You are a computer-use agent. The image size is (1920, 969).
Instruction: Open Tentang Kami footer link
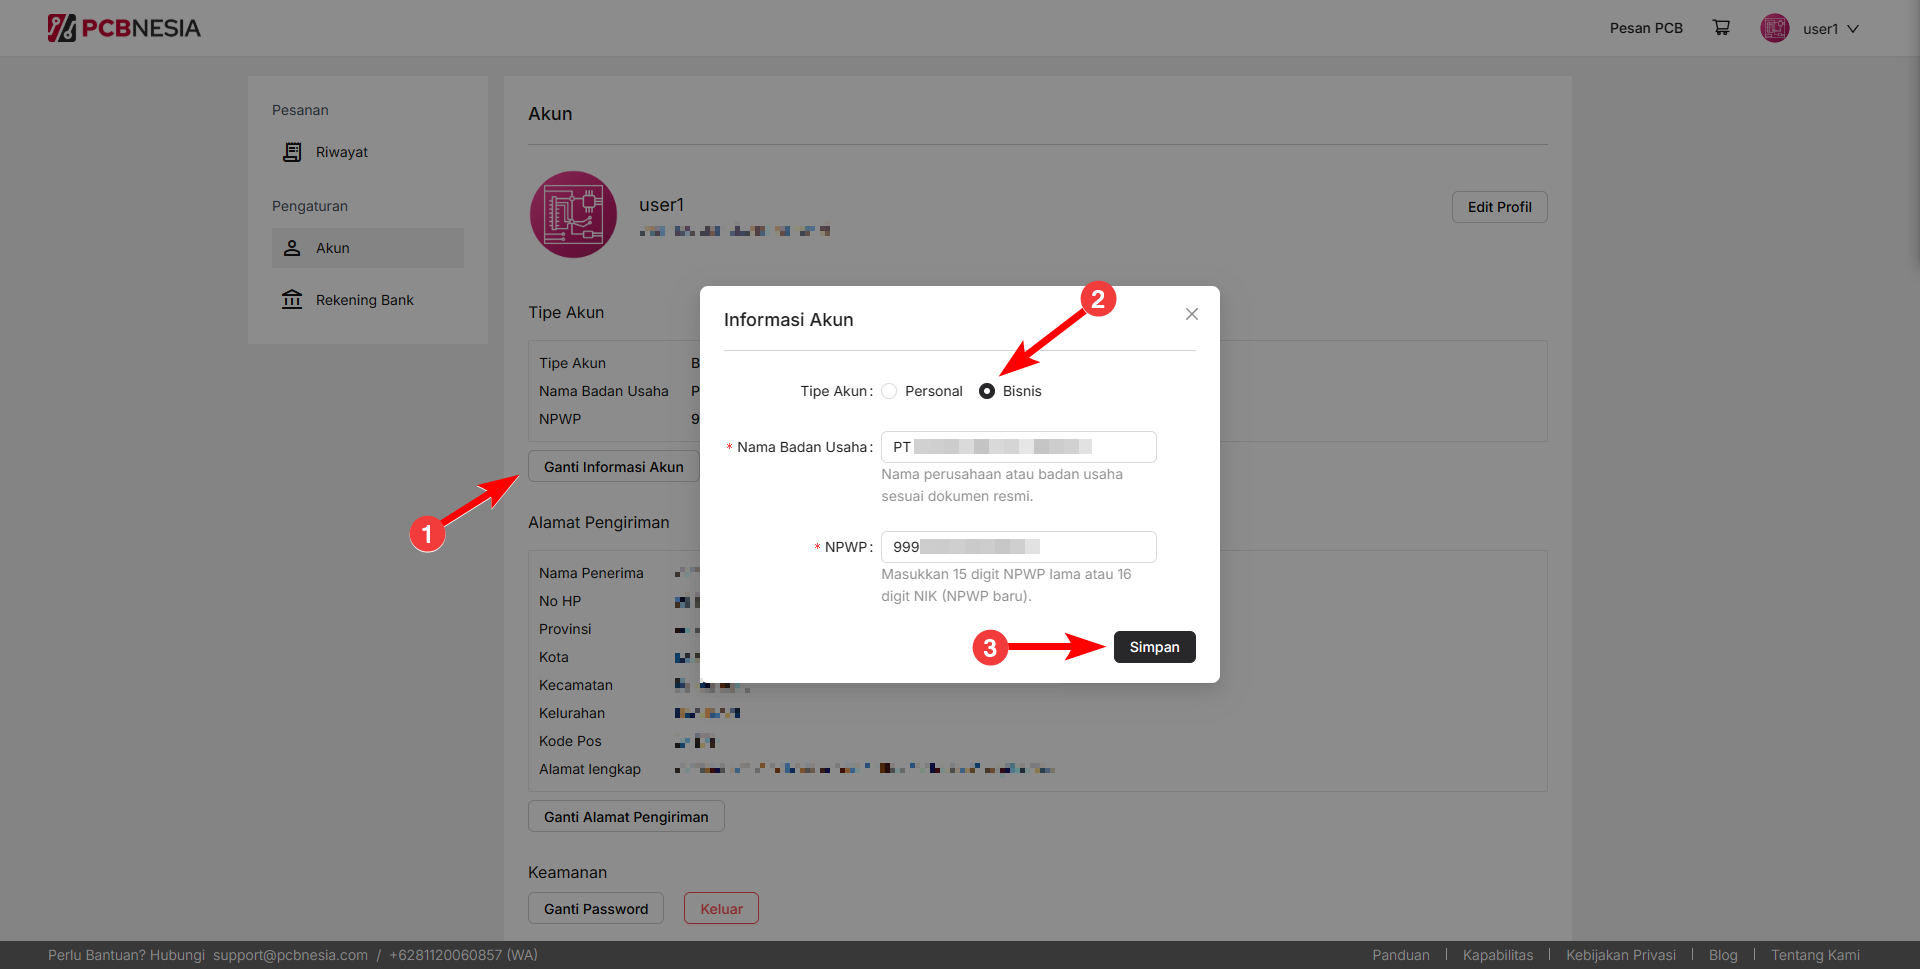[1815, 955]
